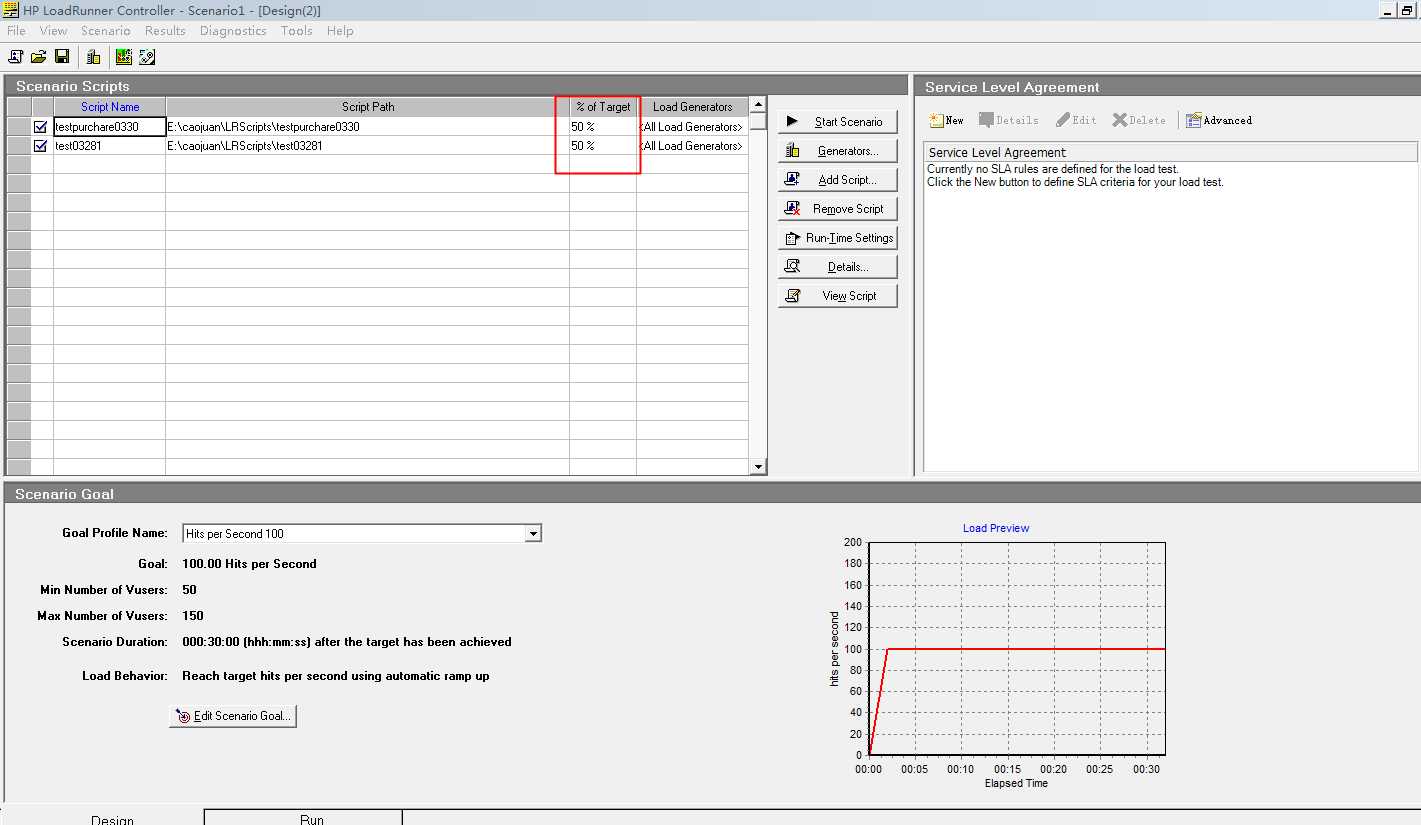
Task: Click path E:\caojuan\LRScripts\test03281
Action: (x=368, y=146)
